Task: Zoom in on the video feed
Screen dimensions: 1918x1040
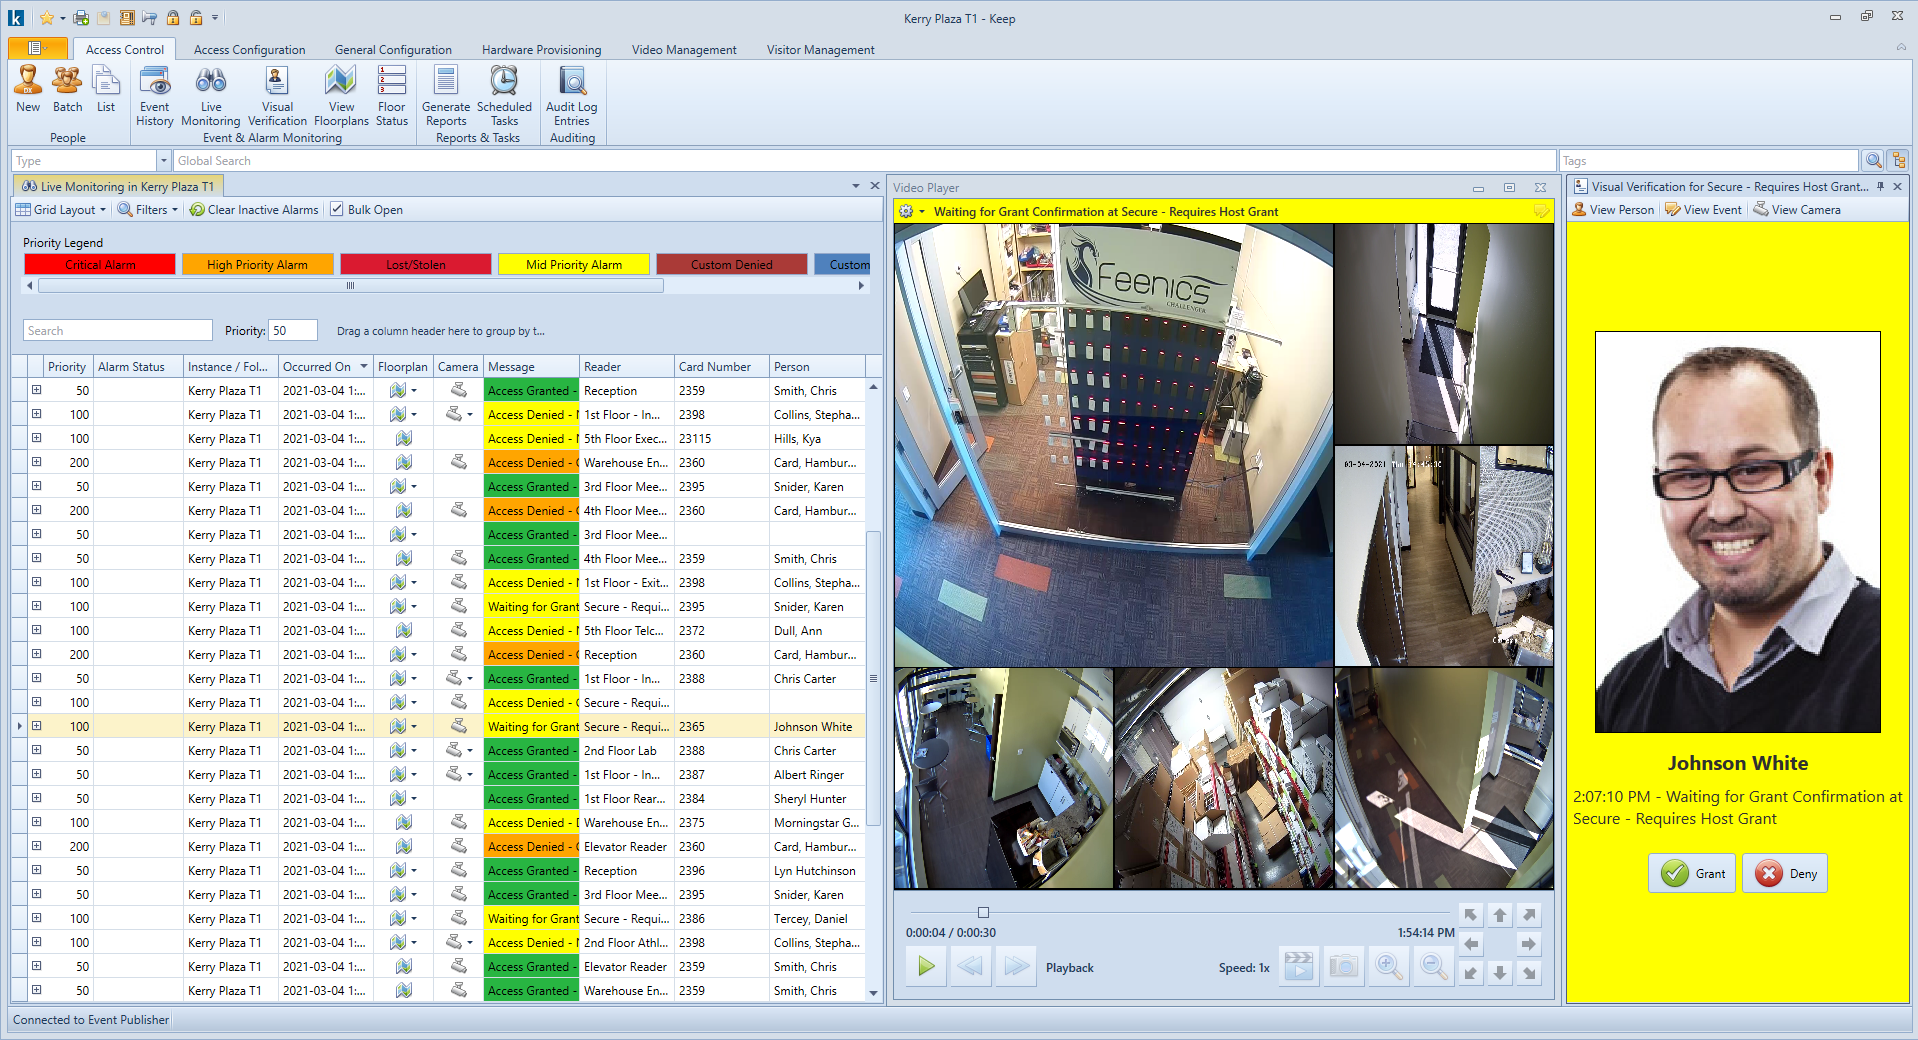Action: click(x=1388, y=966)
